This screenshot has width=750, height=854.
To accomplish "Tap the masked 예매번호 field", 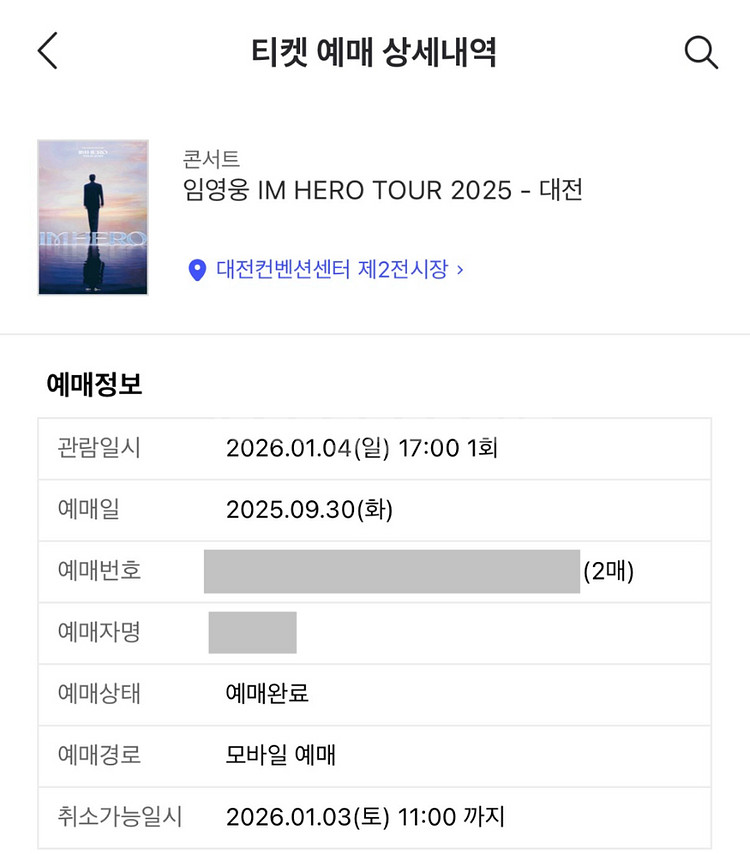I will pos(392,571).
